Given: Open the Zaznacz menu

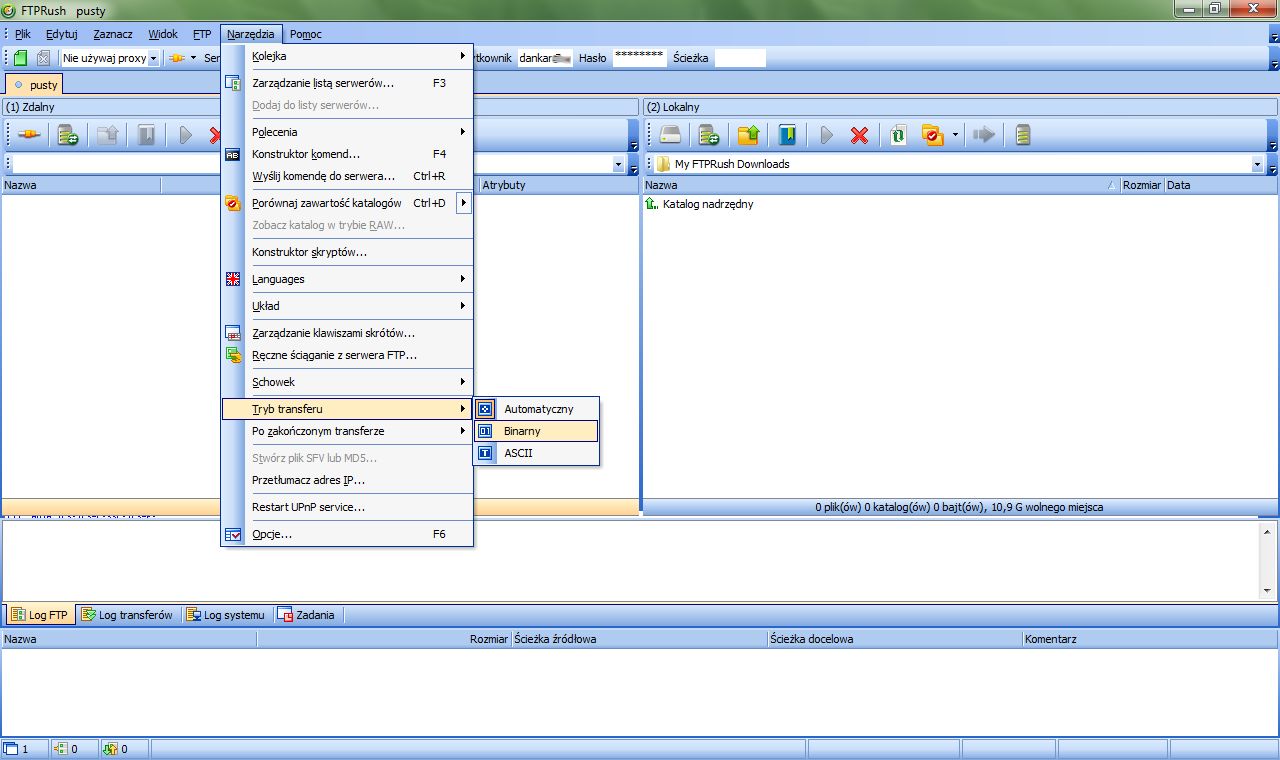Looking at the screenshot, I should tap(113, 34).
